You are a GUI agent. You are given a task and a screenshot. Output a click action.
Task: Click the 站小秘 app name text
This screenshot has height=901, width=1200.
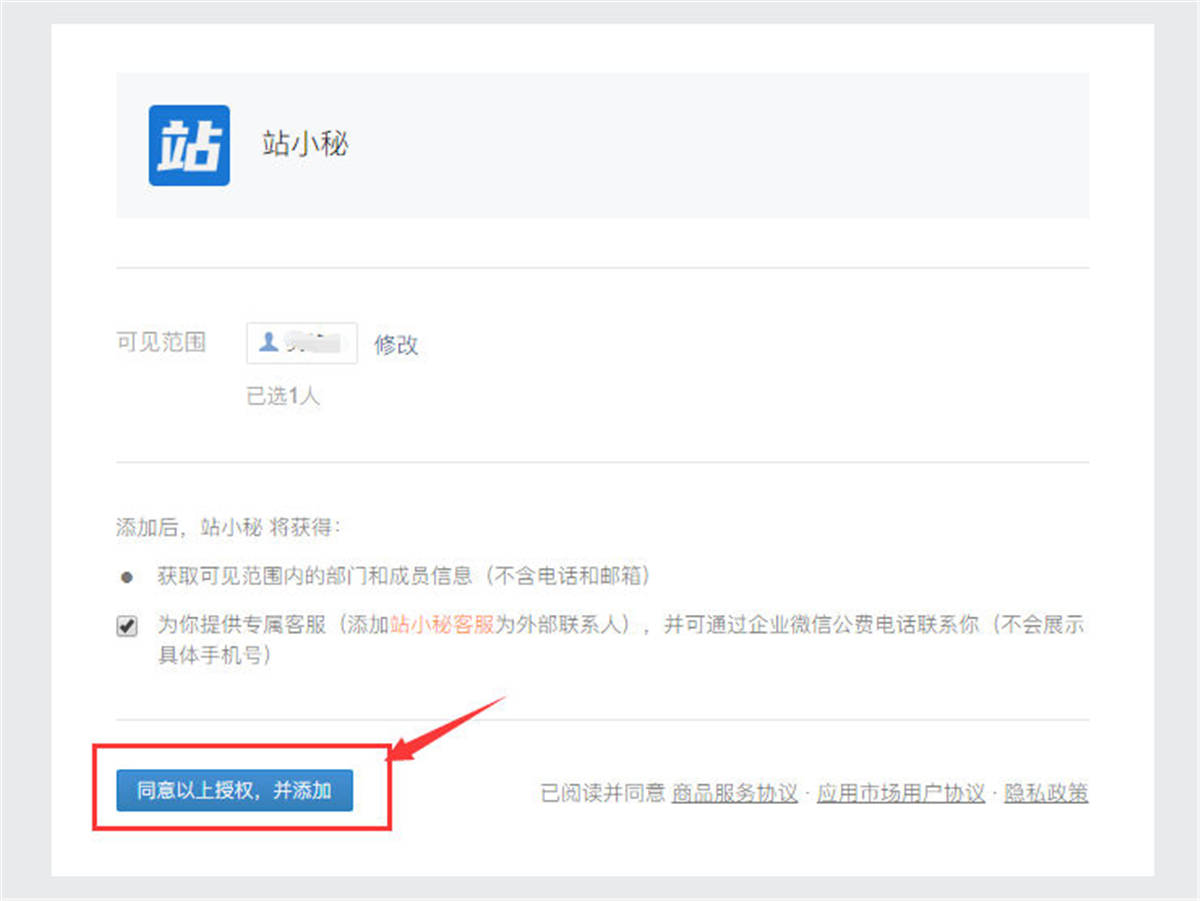click(x=305, y=144)
